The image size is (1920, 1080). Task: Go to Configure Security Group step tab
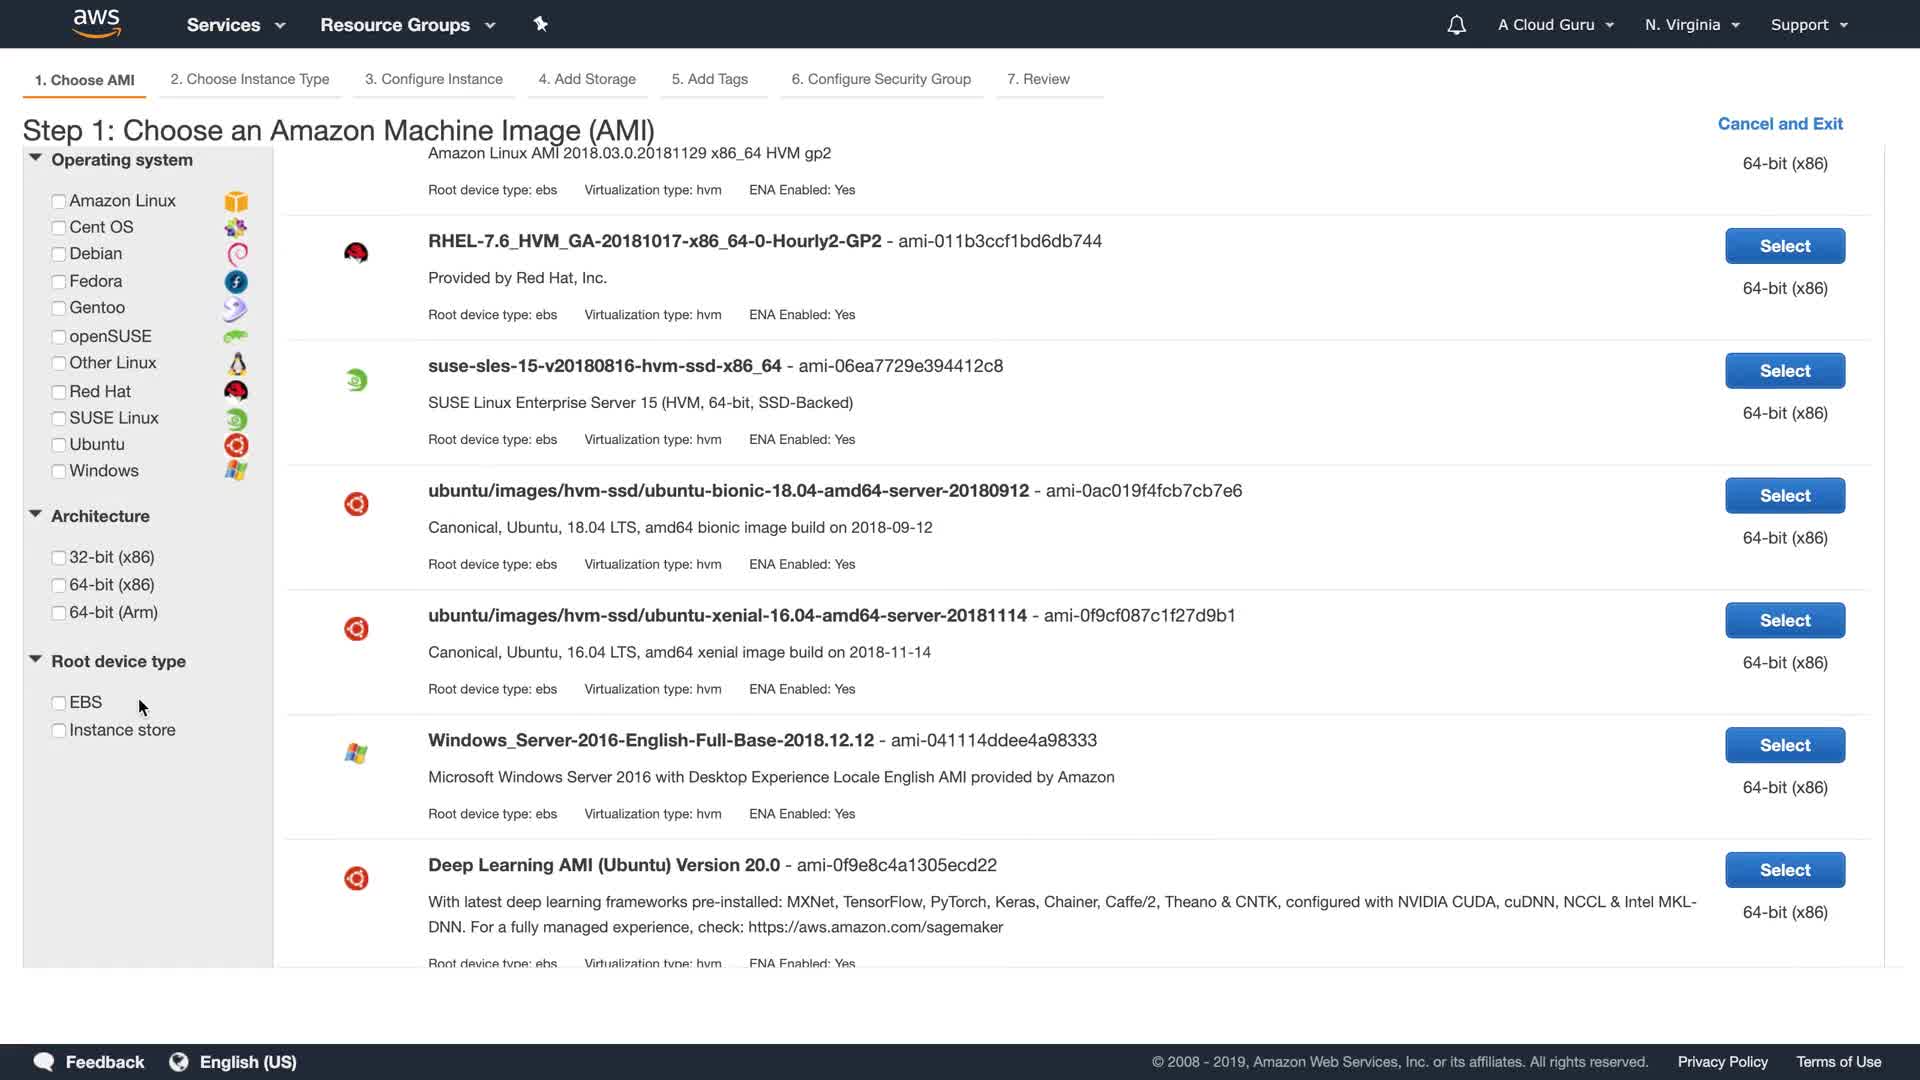tap(881, 79)
